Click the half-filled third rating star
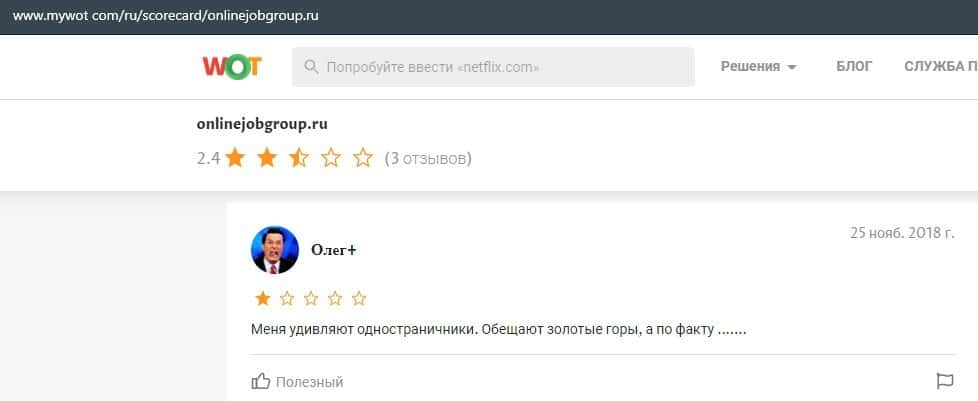The height and width of the screenshot is (401, 978). 299,158
